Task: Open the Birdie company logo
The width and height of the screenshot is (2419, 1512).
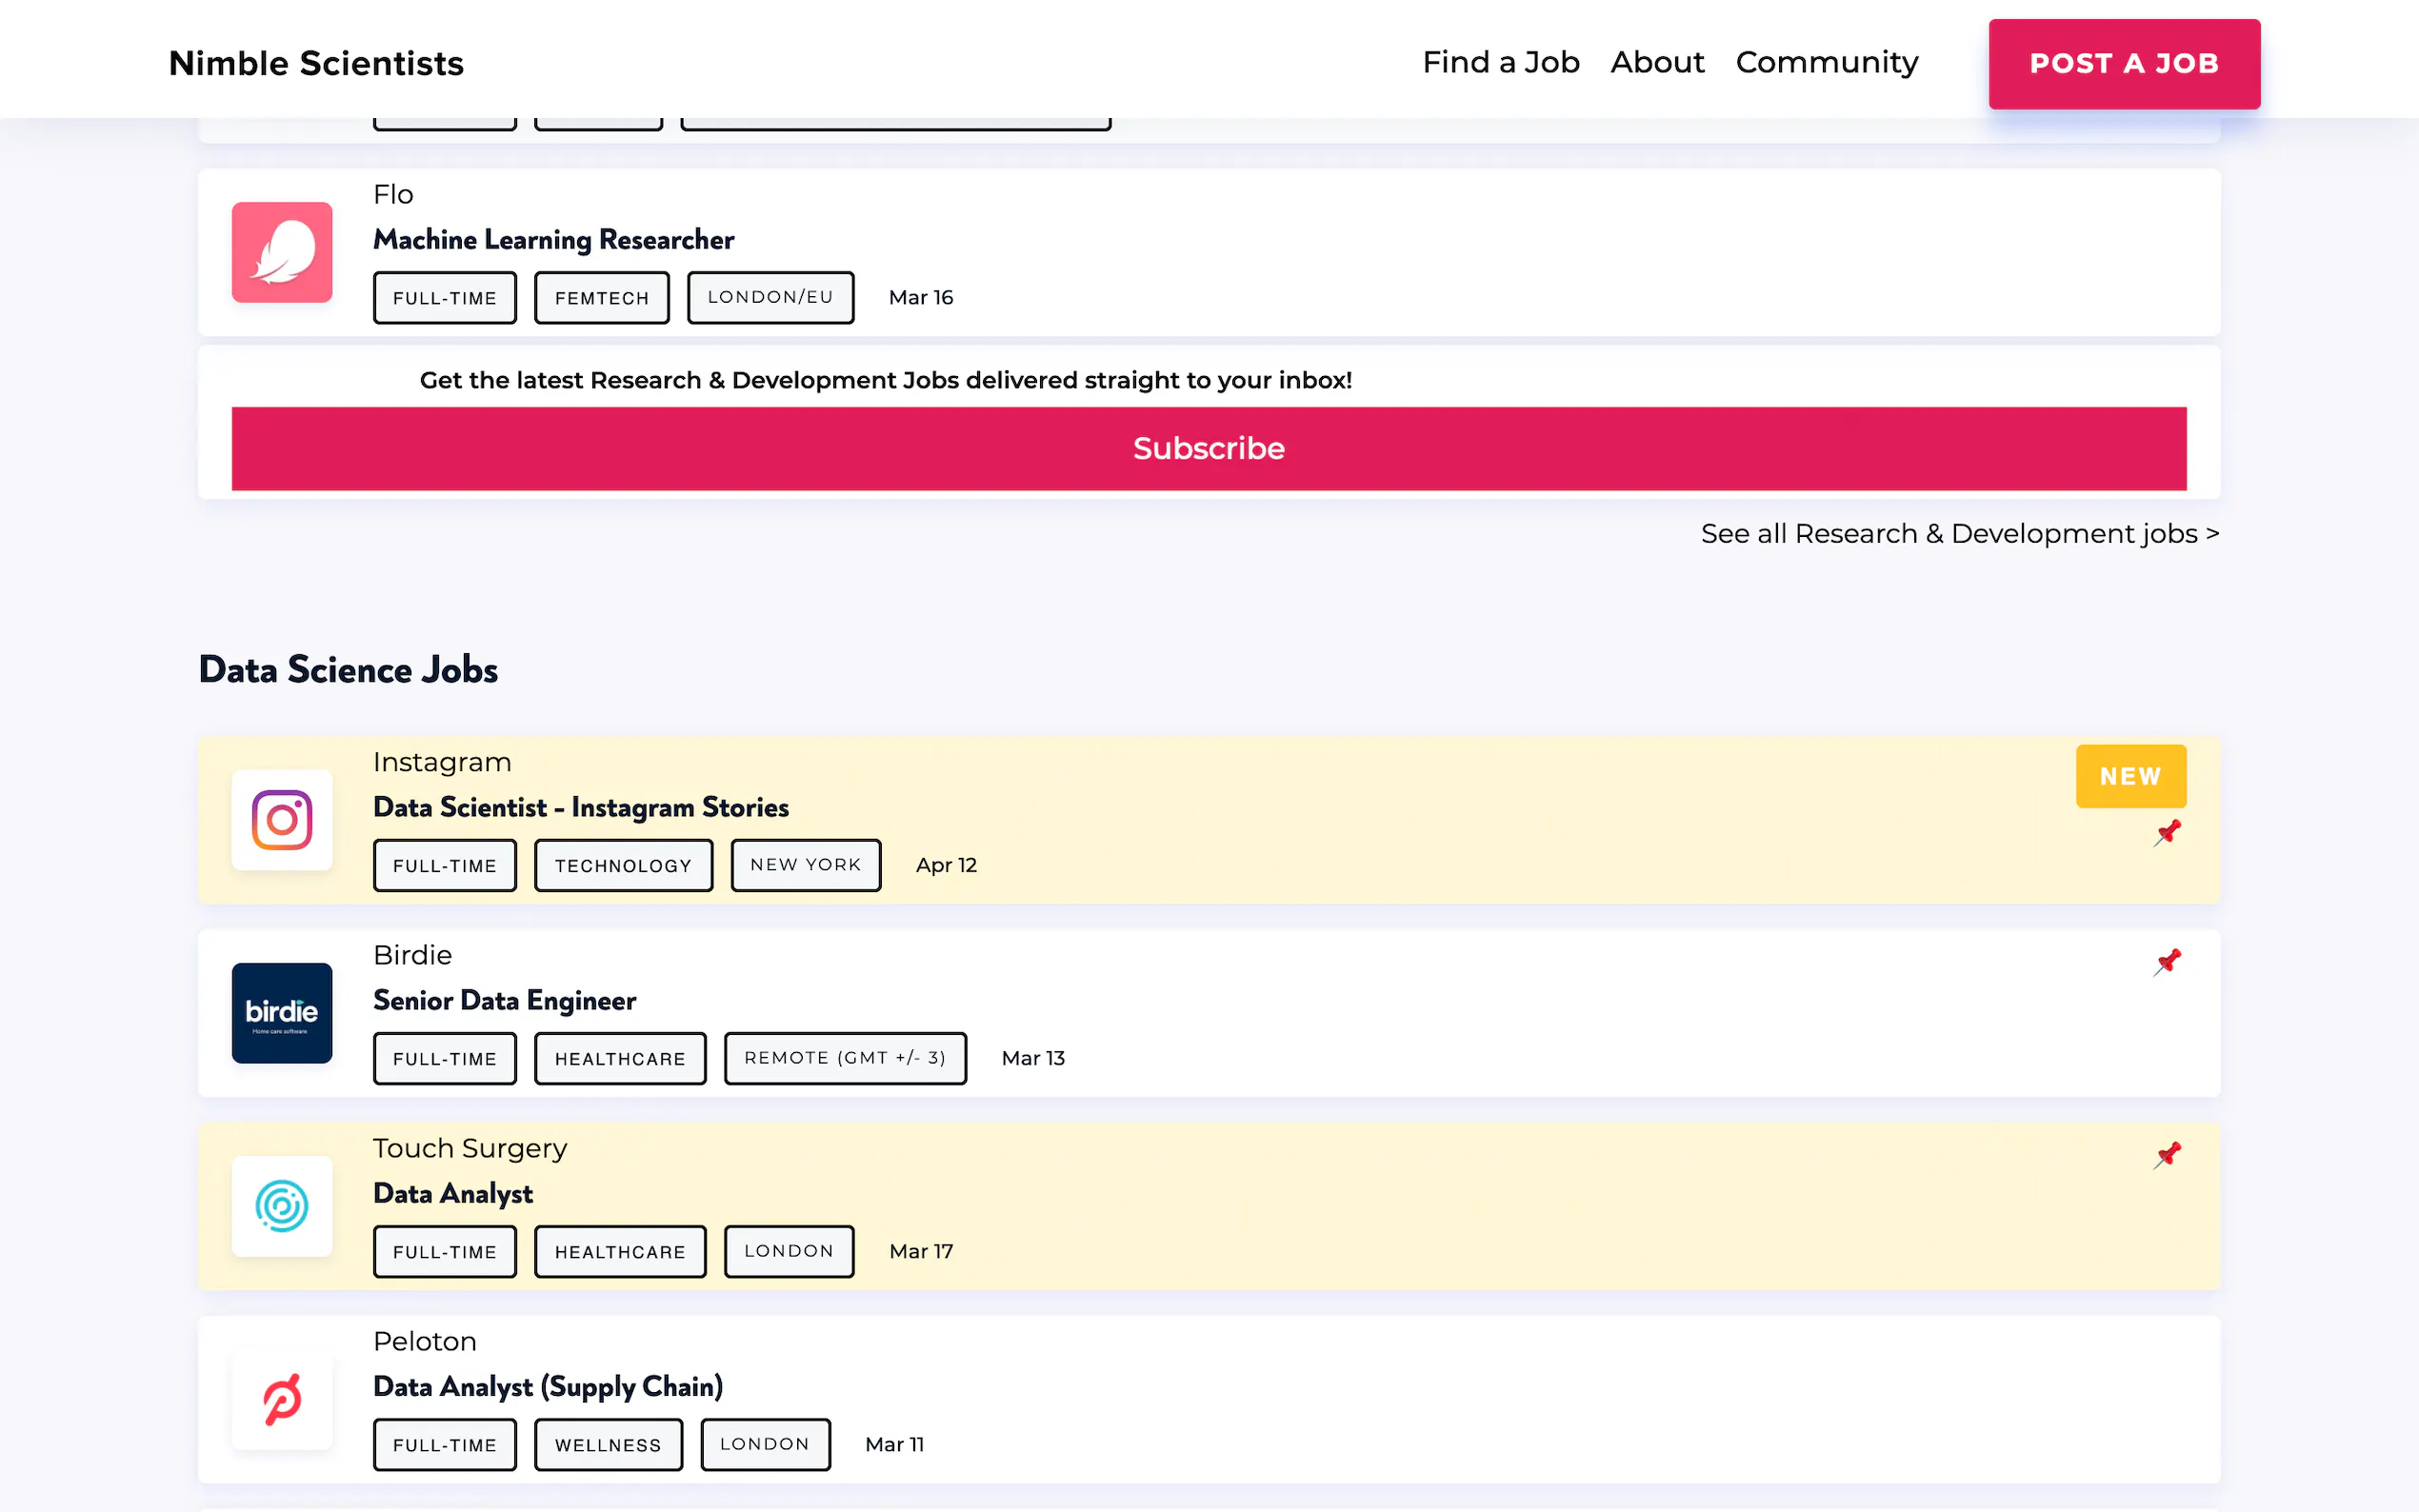Action: pos(282,1013)
